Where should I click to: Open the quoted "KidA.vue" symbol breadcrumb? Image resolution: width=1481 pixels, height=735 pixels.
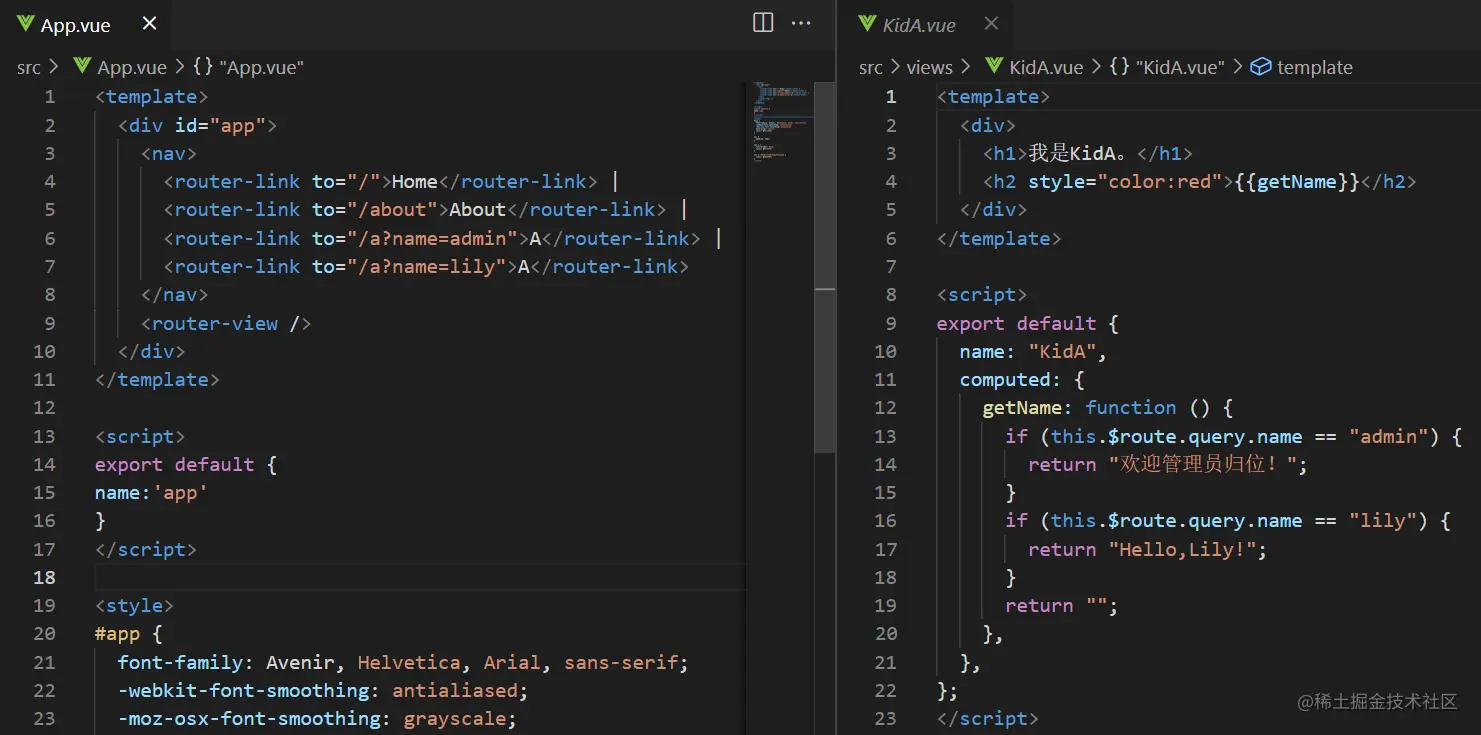[1181, 67]
